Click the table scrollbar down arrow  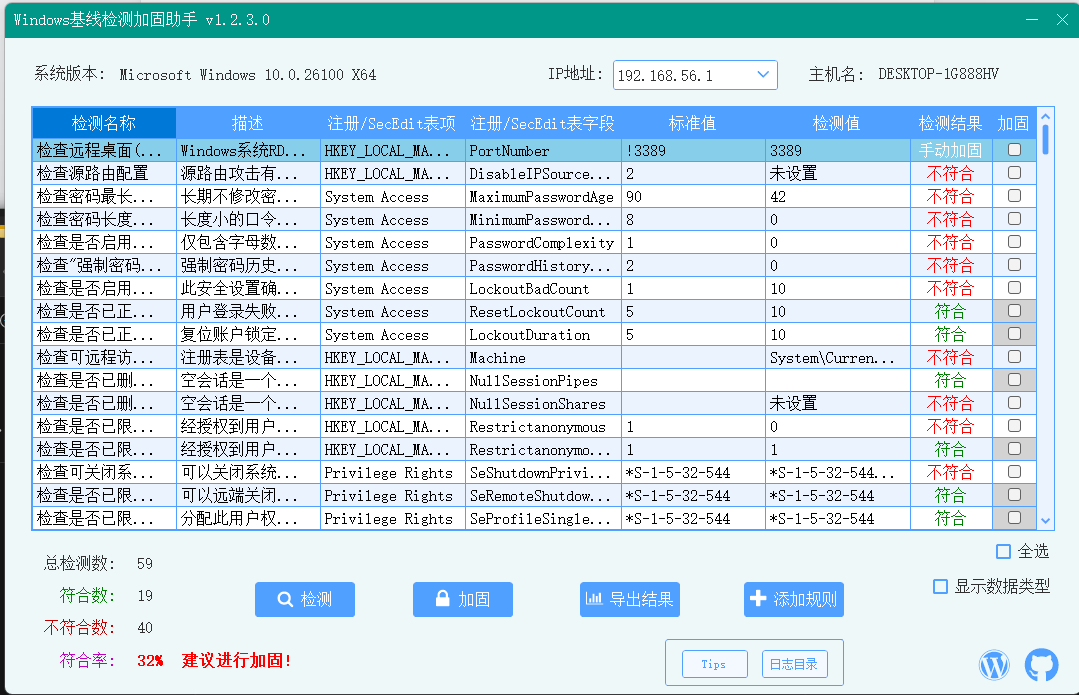[x=1045, y=521]
